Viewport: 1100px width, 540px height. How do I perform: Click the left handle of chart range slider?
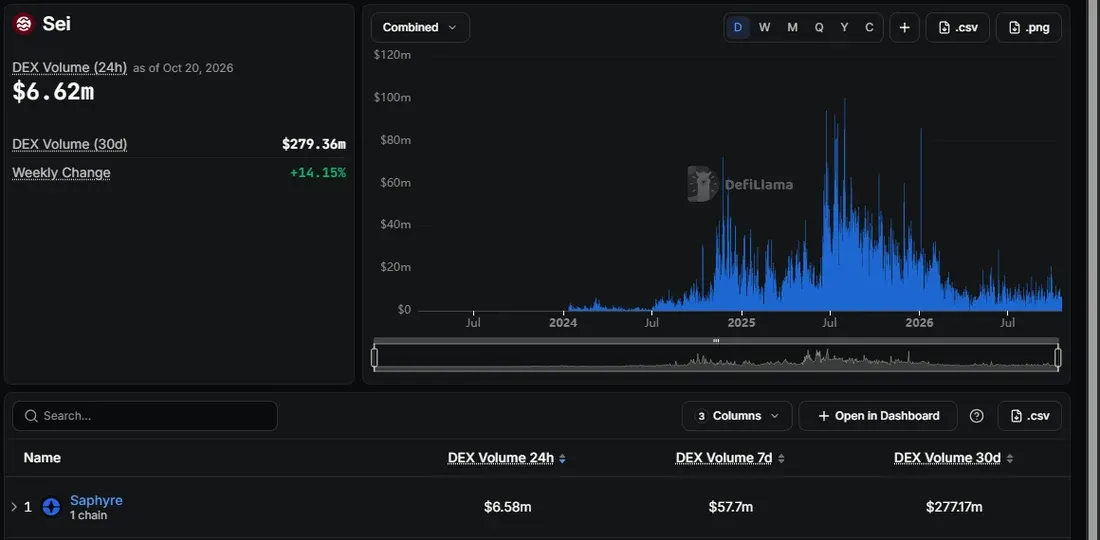[x=375, y=358]
